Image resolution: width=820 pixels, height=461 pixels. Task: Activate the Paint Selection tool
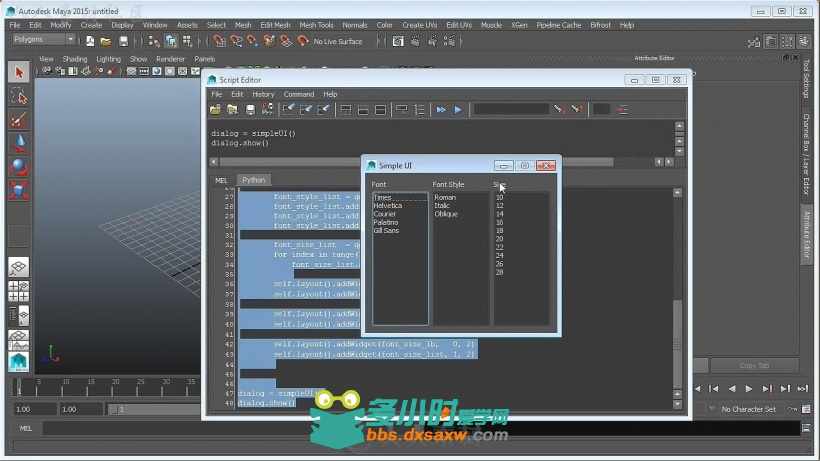(19, 120)
